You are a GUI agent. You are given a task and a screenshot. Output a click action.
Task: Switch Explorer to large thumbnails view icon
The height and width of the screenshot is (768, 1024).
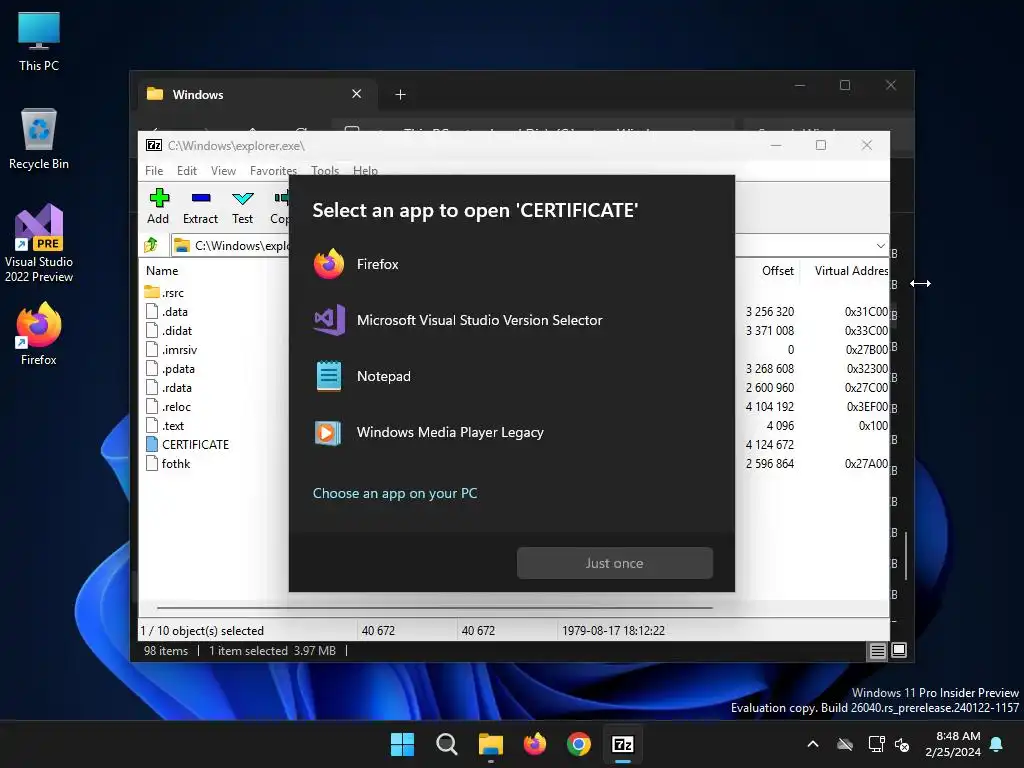click(899, 650)
